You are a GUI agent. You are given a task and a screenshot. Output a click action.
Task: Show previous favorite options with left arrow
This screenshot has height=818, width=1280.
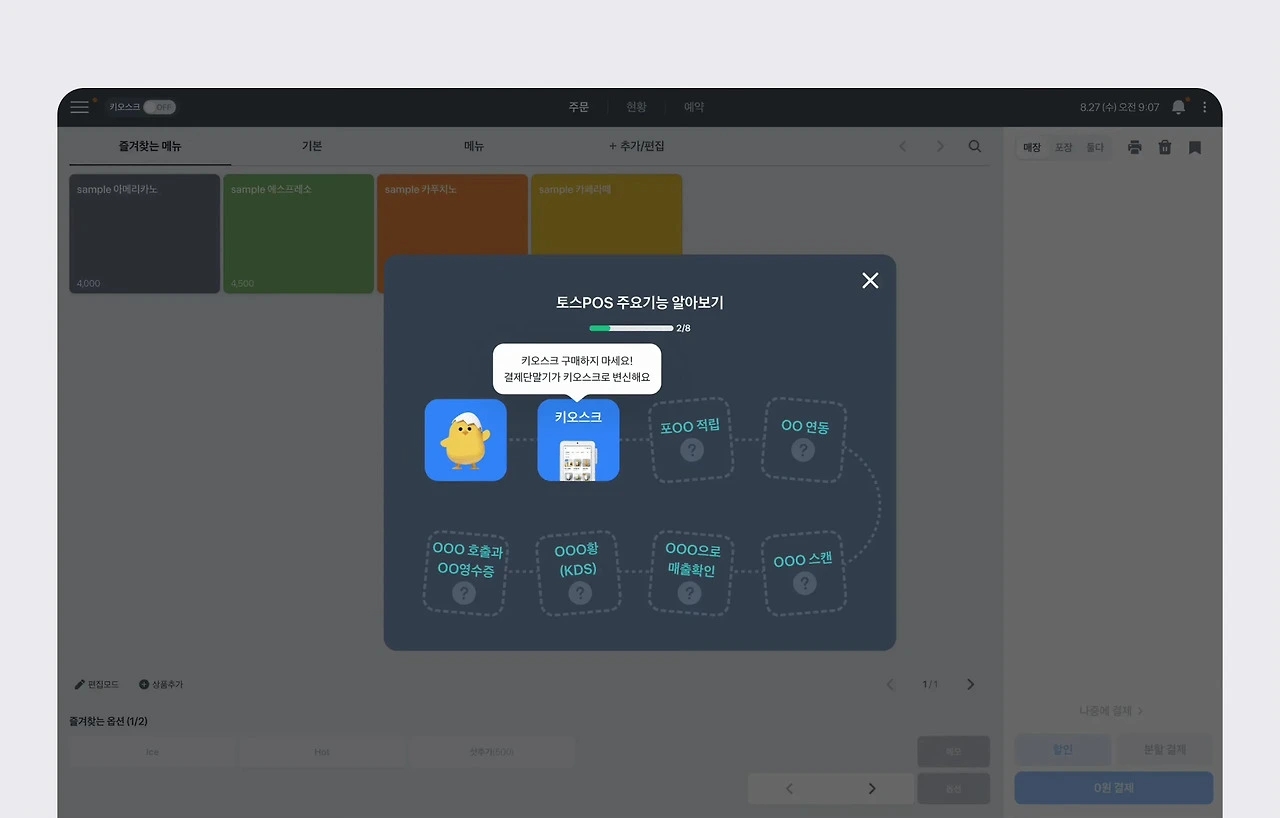tap(789, 788)
